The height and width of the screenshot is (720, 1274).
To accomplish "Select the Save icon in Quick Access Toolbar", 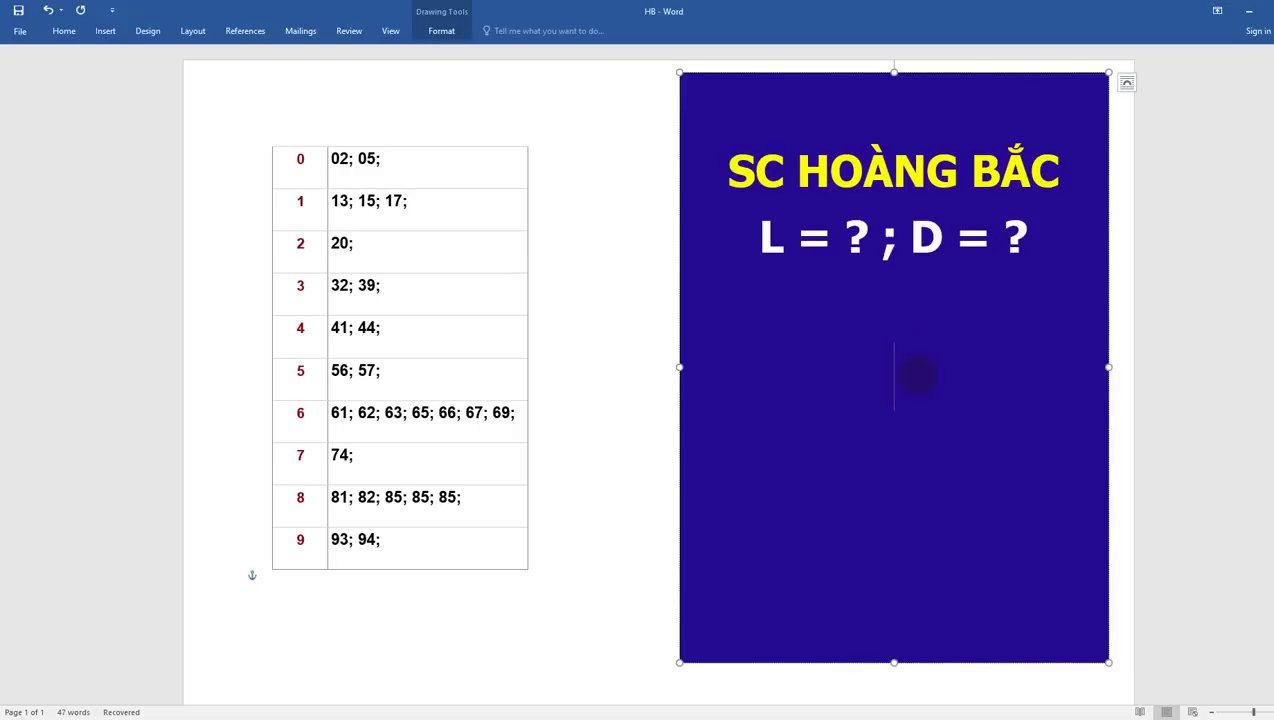I will (x=18, y=10).
